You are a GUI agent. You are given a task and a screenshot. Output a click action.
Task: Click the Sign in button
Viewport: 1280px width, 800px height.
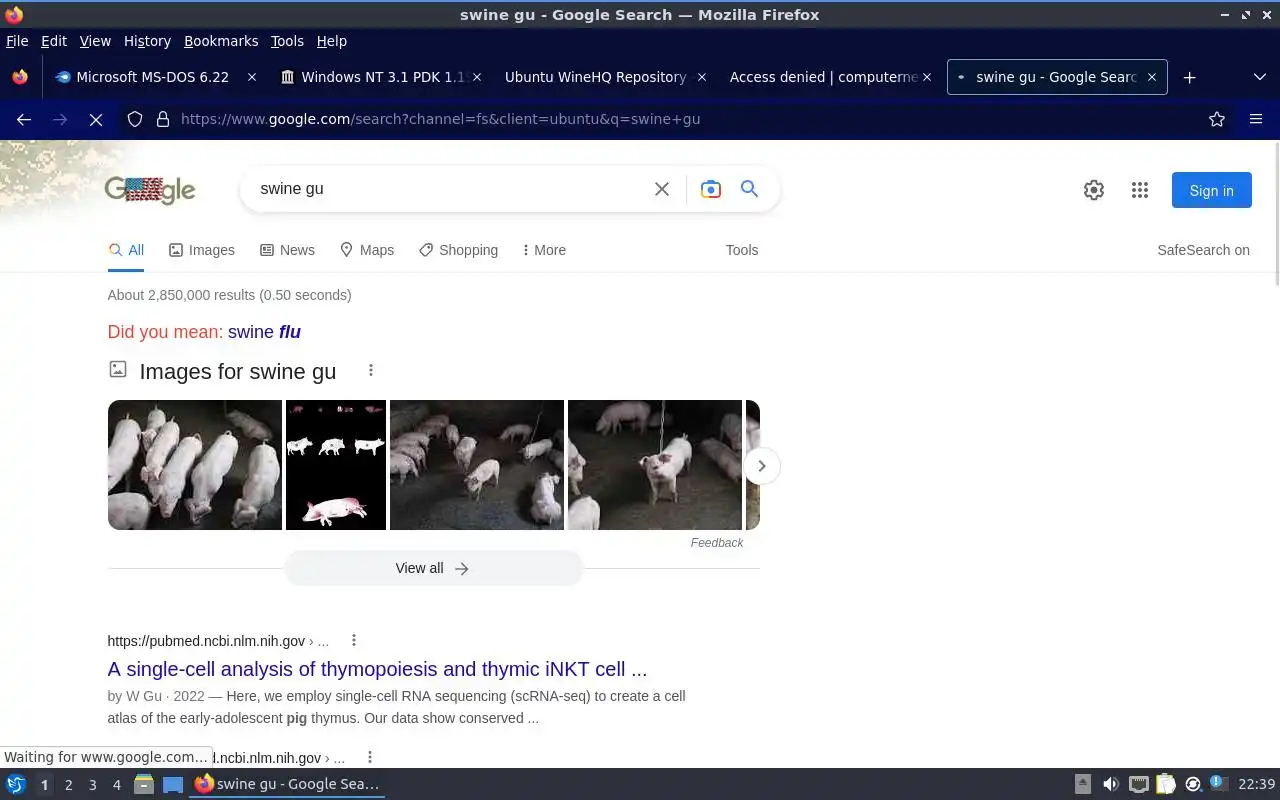(1212, 190)
